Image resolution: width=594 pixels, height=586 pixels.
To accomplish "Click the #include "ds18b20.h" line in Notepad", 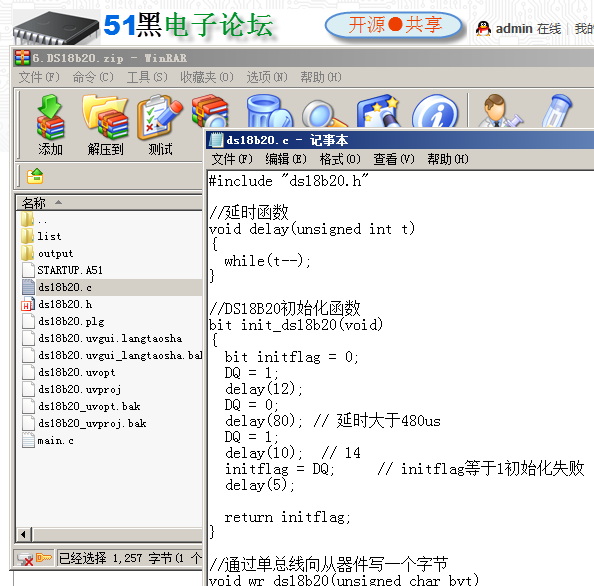I will [x=289, y=181].
